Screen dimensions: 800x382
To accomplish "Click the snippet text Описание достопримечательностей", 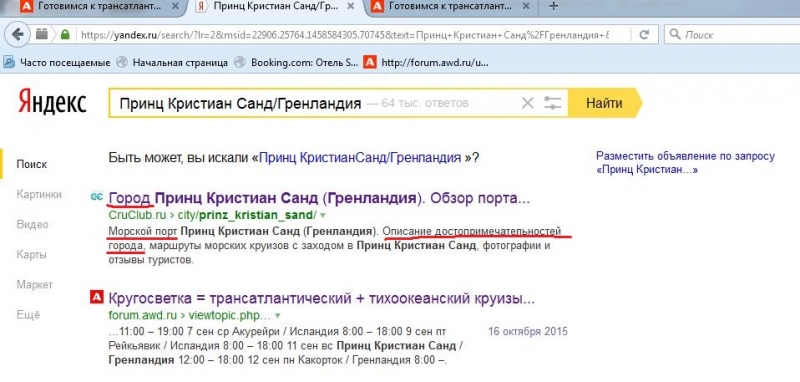I will pos(472,231).
